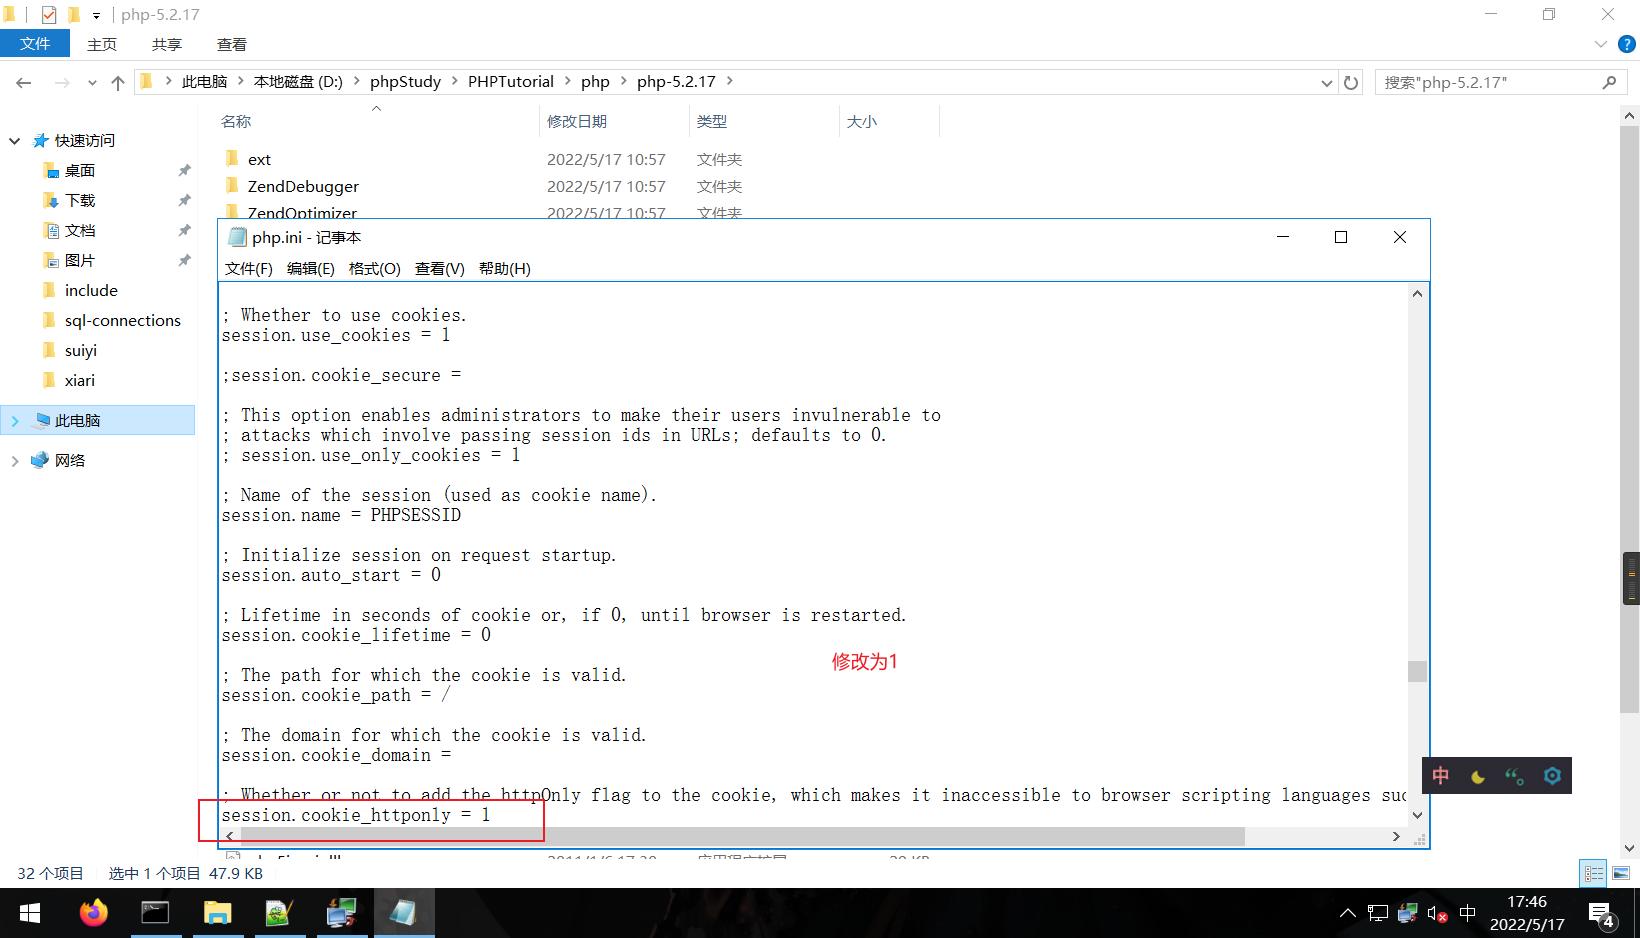Open Notepad 格式(O) menu

tap(375, 268)
